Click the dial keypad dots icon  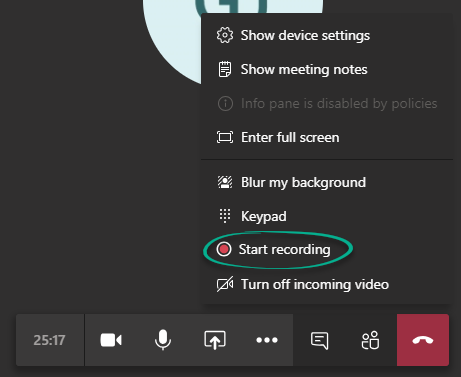225,216
